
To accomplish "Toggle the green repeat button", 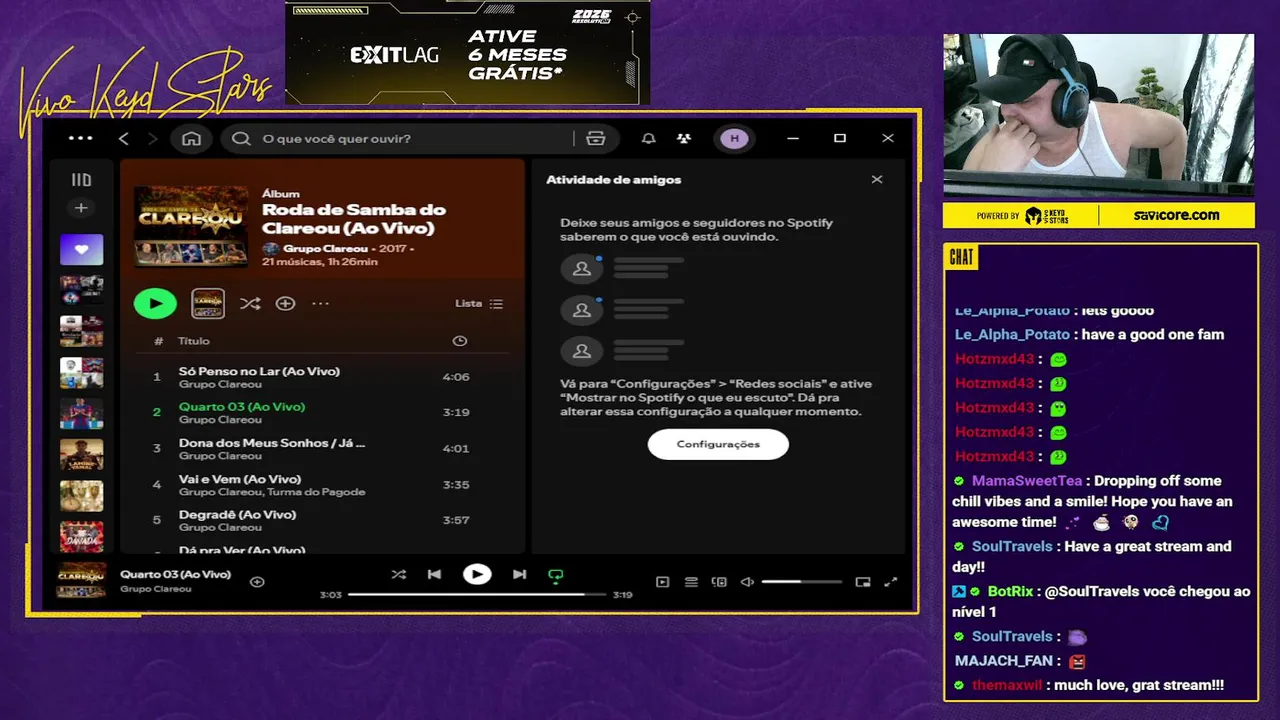I will pos(556,575).
